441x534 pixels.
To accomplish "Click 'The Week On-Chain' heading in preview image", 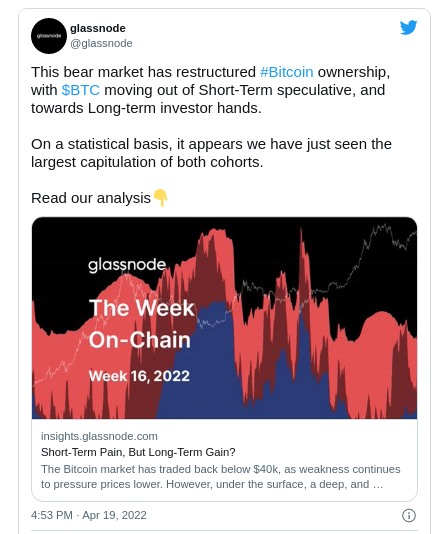I will pos(142,324).
